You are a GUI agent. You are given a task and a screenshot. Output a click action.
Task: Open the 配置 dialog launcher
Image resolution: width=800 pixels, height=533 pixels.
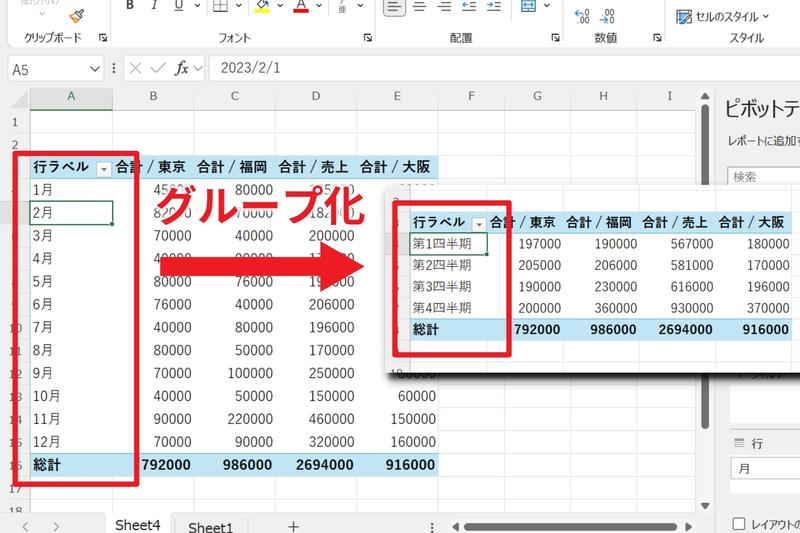coord(555,37)
